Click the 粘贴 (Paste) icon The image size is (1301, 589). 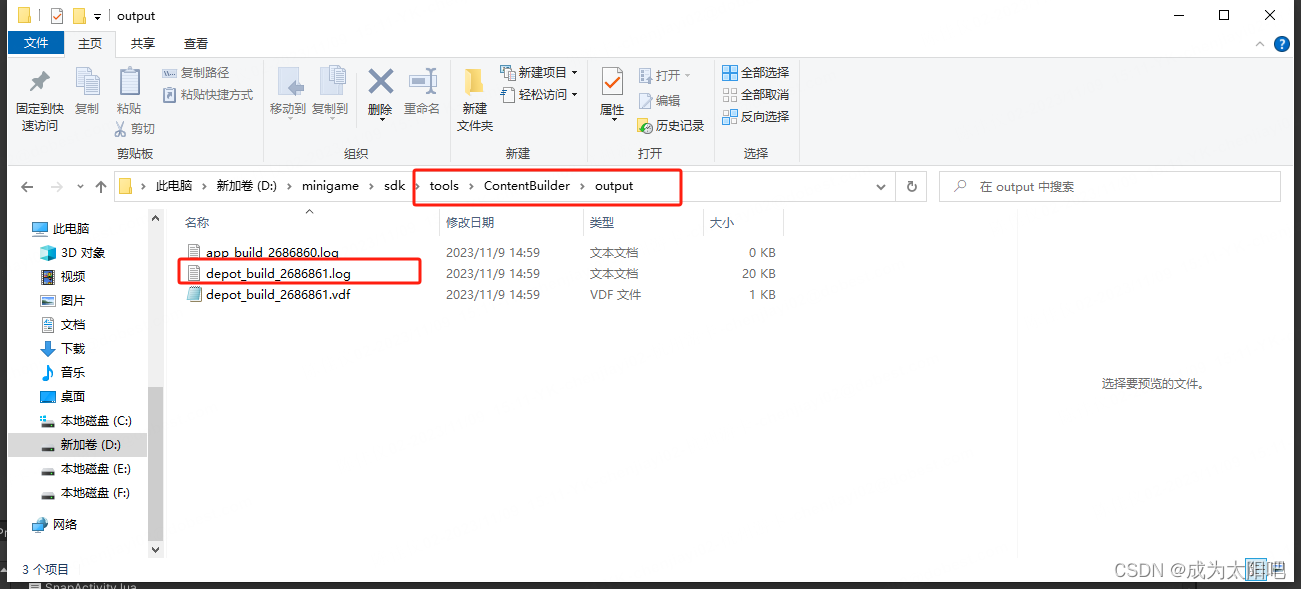(x=130, y=90)
